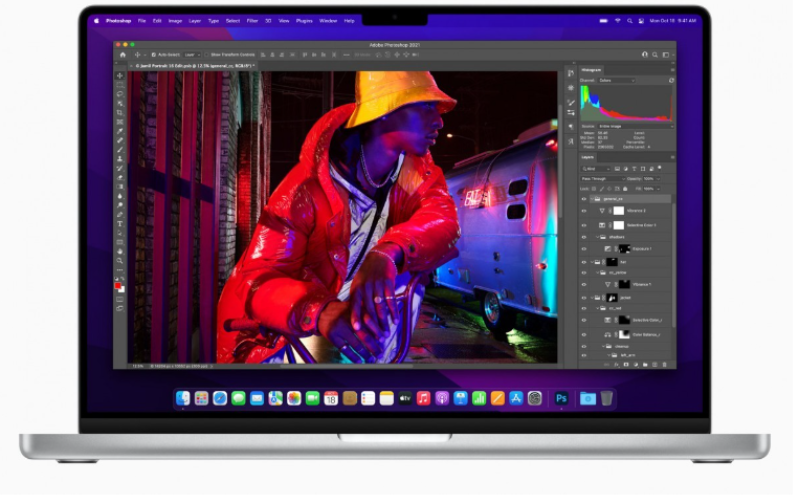This screenshot has width=799, height=500.
Task: Create new adjustment layer from Layers footer
Action: click(x=635, y=364)
